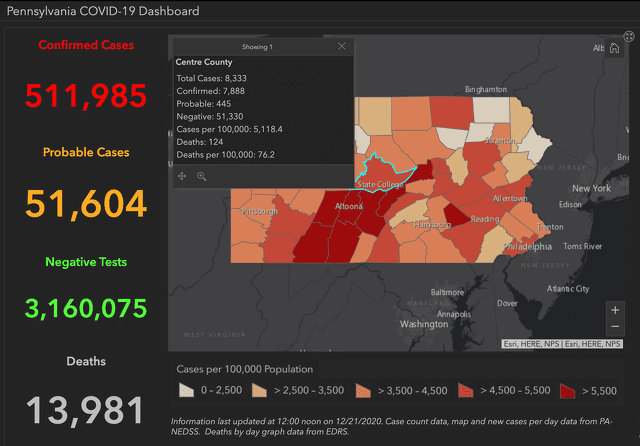Select the Negative Tests count 3,160,075
The height and width of the screenshot is (446, 640).
86,308
